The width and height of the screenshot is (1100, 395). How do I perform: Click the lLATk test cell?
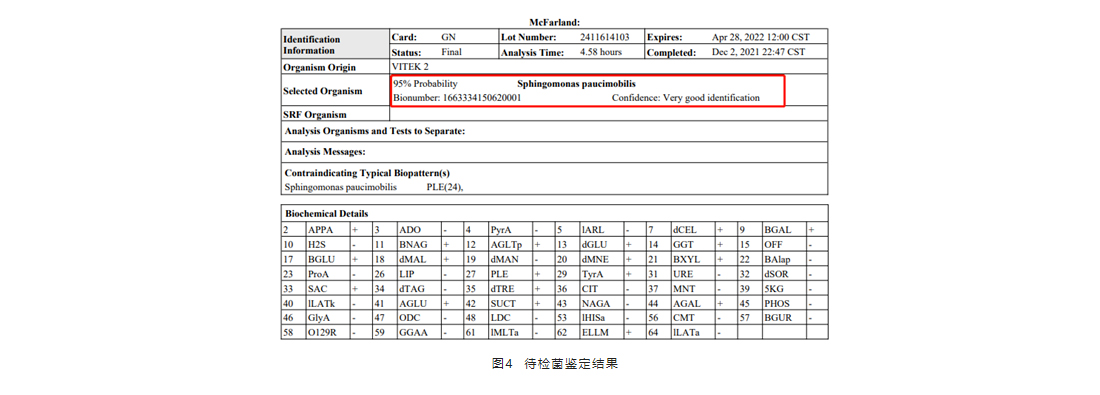point(328,303)
